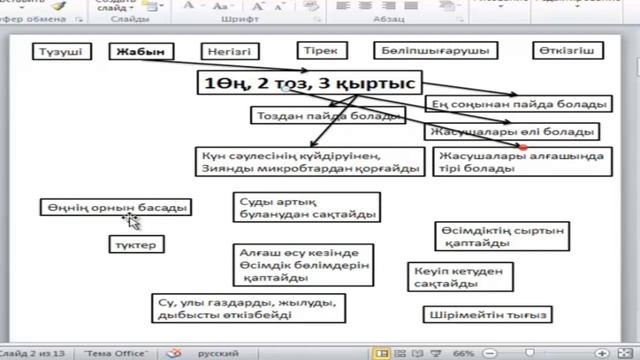Click the spell check icon in status bar
This screenshot has width=640, height=360.
(x=174, y=353)
